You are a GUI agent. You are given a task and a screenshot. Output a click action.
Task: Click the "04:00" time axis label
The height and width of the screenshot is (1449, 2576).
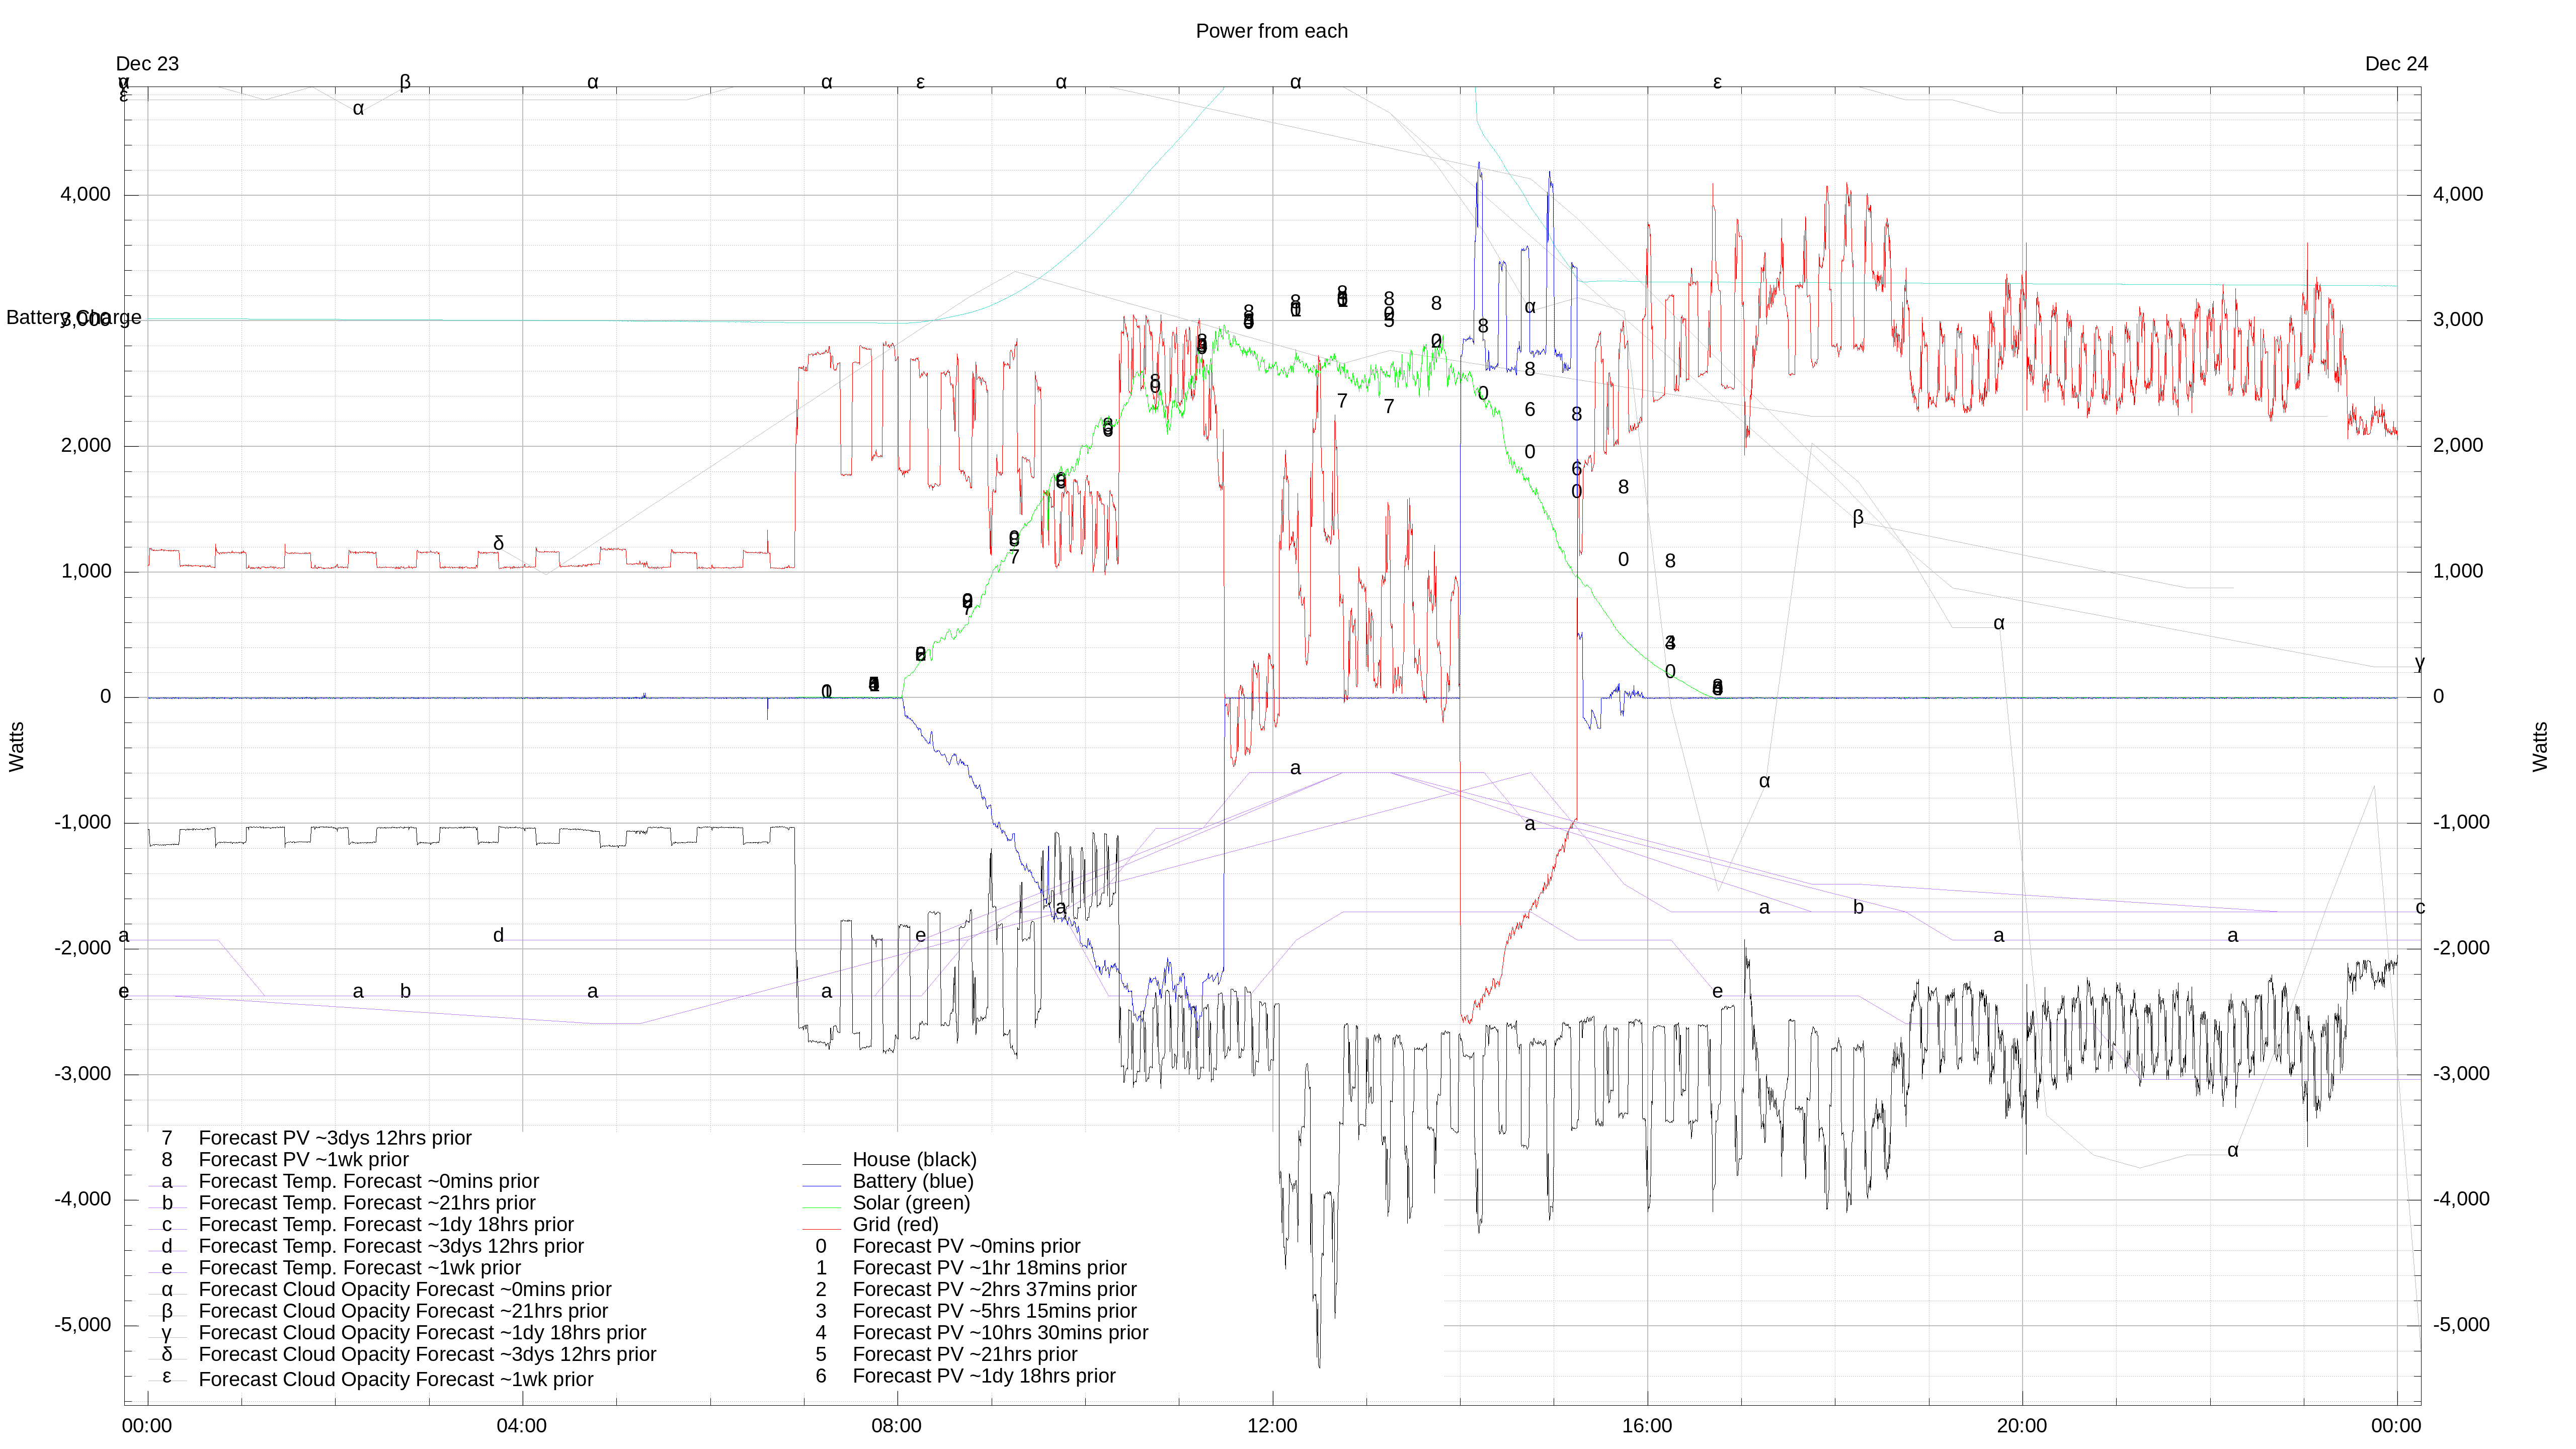[x=522, y=1426]
